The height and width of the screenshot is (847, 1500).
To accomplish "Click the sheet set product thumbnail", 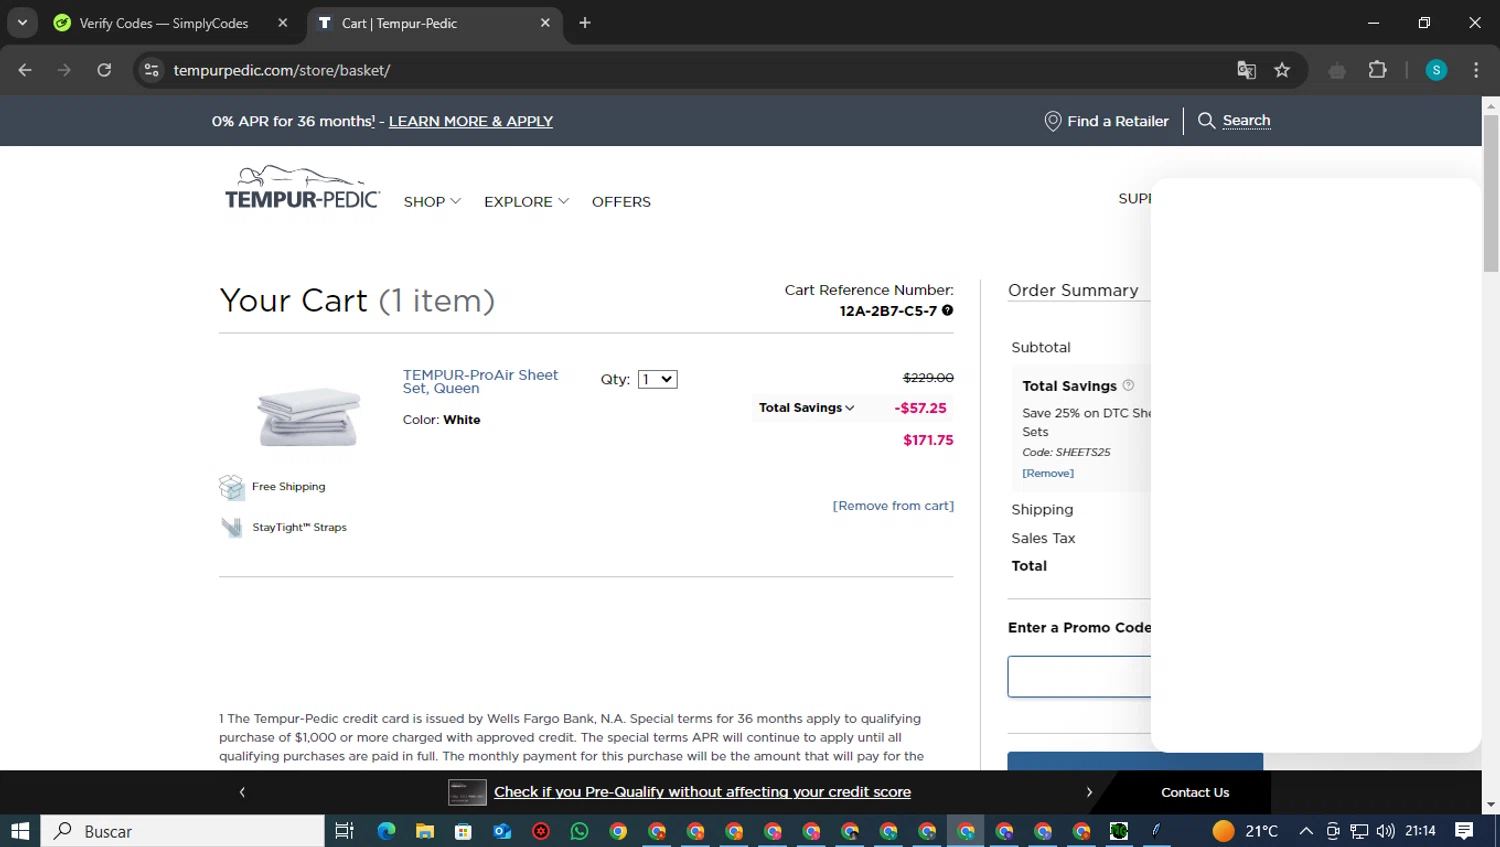I will (308, 415).
